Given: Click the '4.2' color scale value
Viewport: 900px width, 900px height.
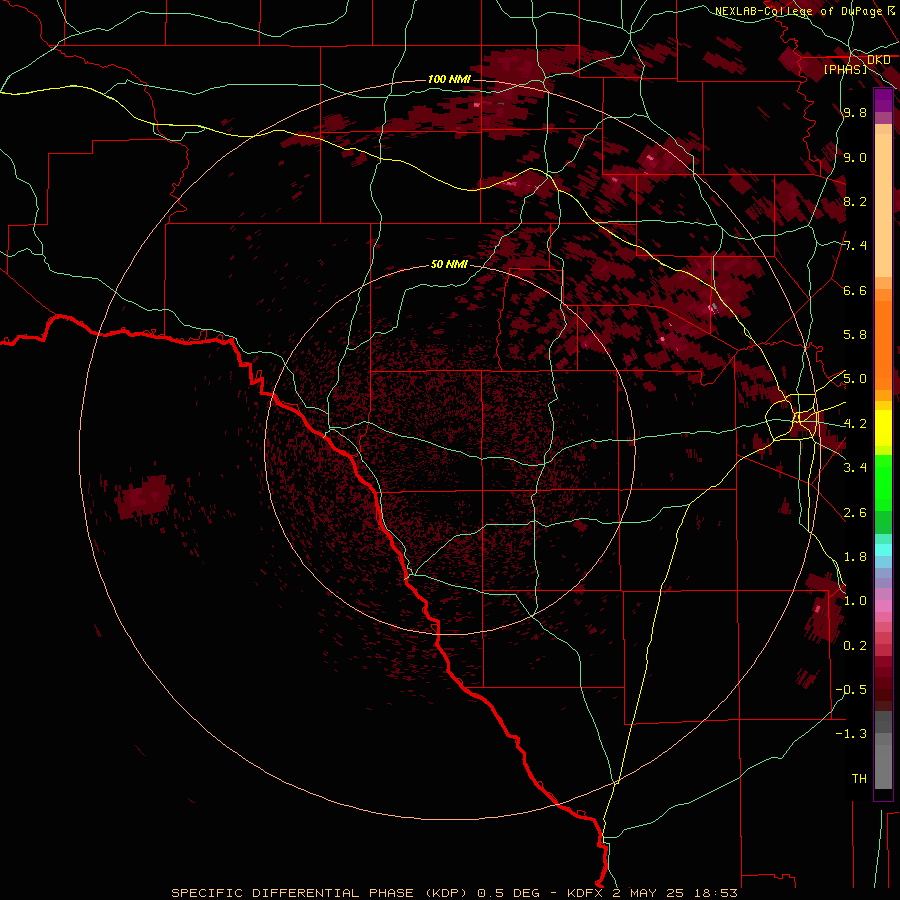Looking at the screenshot, I should point(855,424).
